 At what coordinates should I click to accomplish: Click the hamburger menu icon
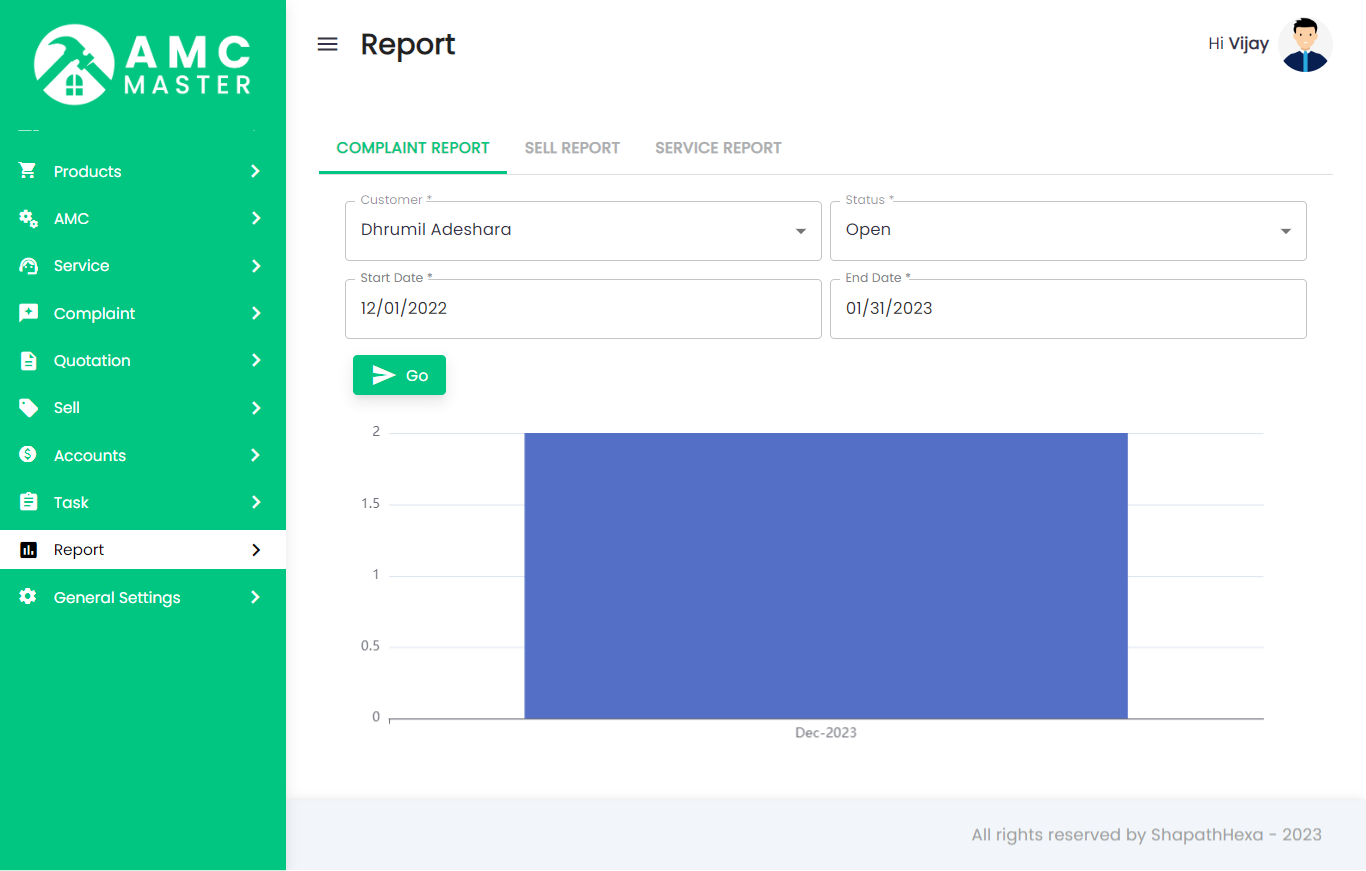tap(327, 44)
